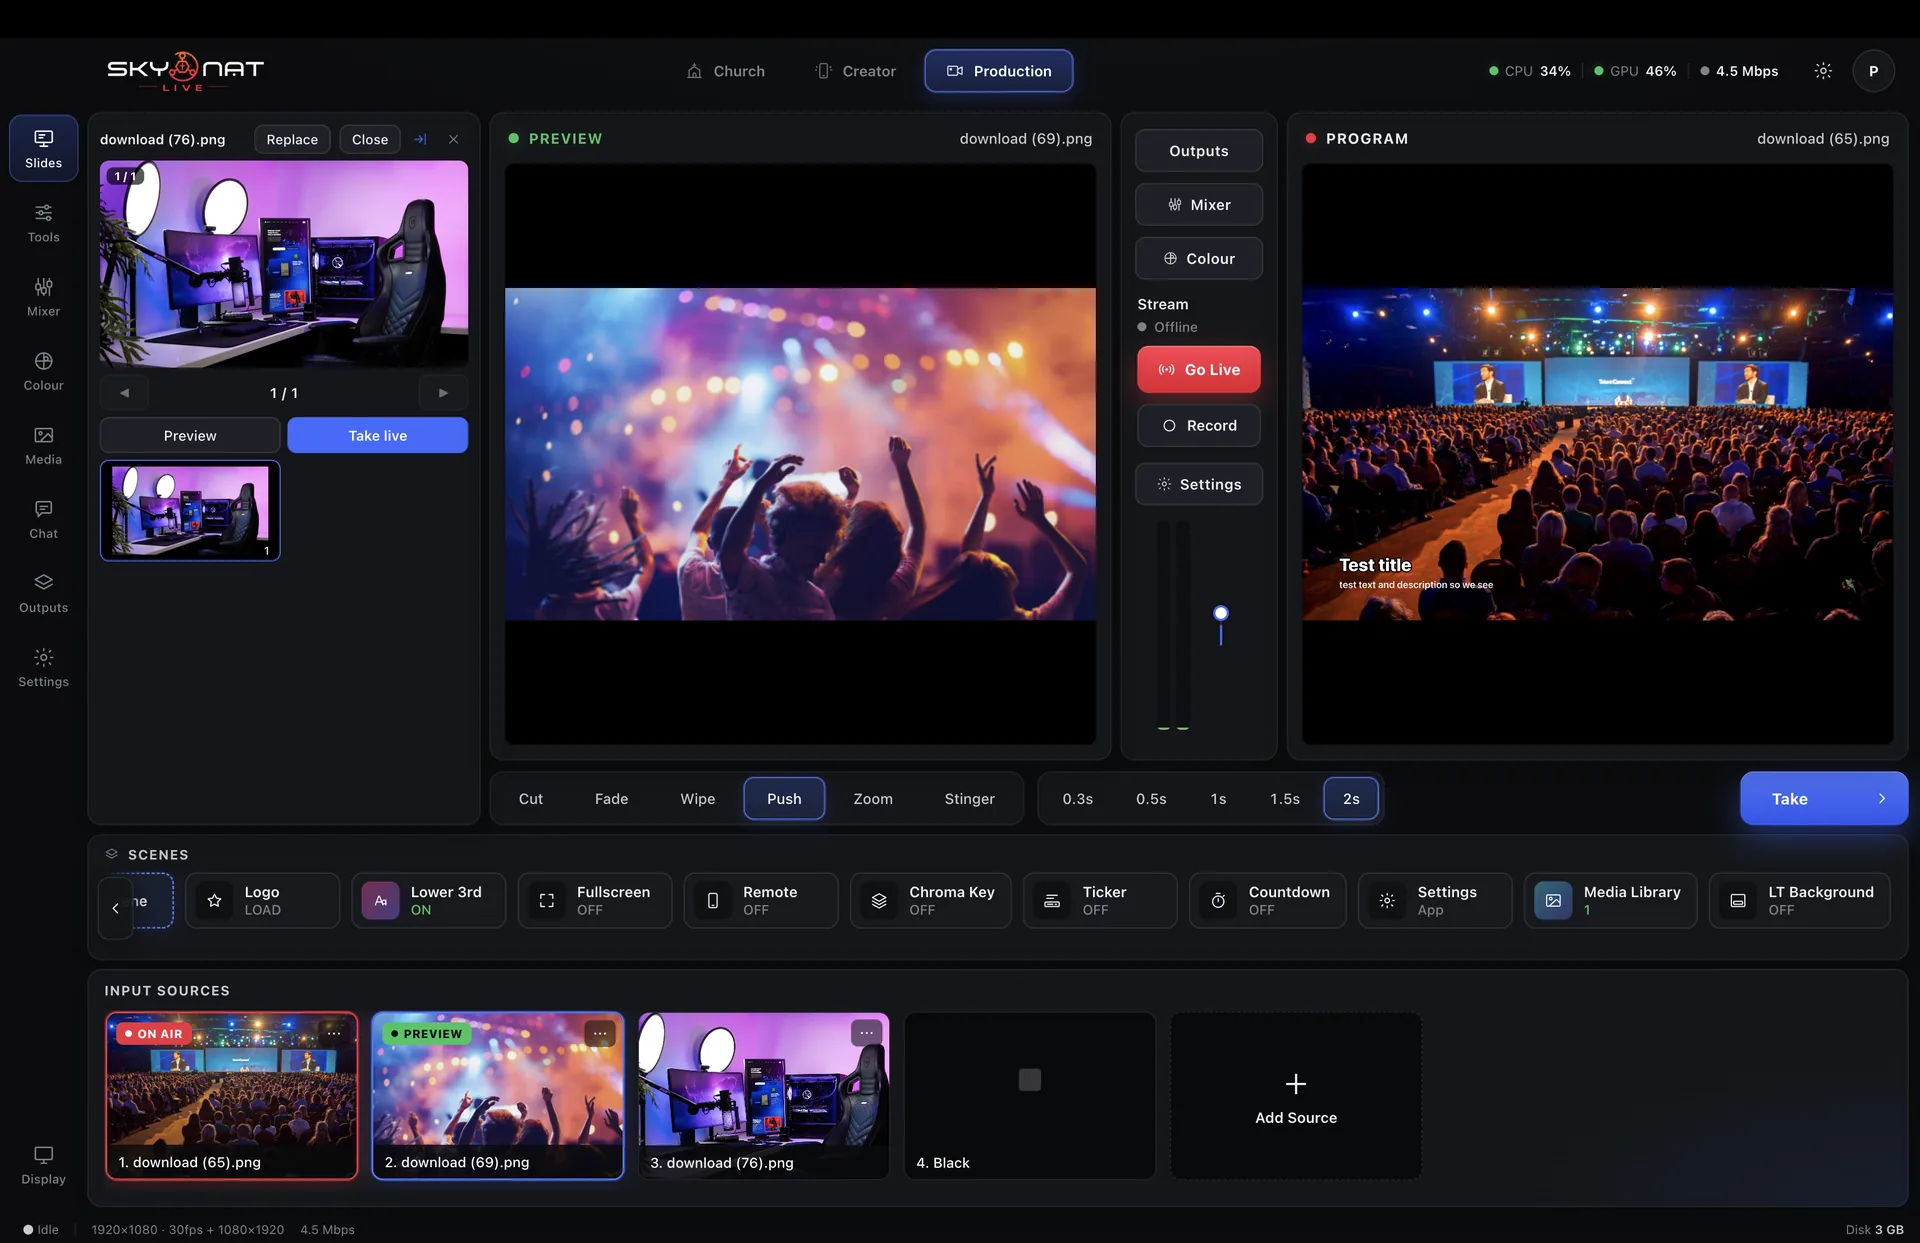Toggle the Chroma Key scene
The width and height of the screenshot is (1920, 1243).
click(930, 900)
